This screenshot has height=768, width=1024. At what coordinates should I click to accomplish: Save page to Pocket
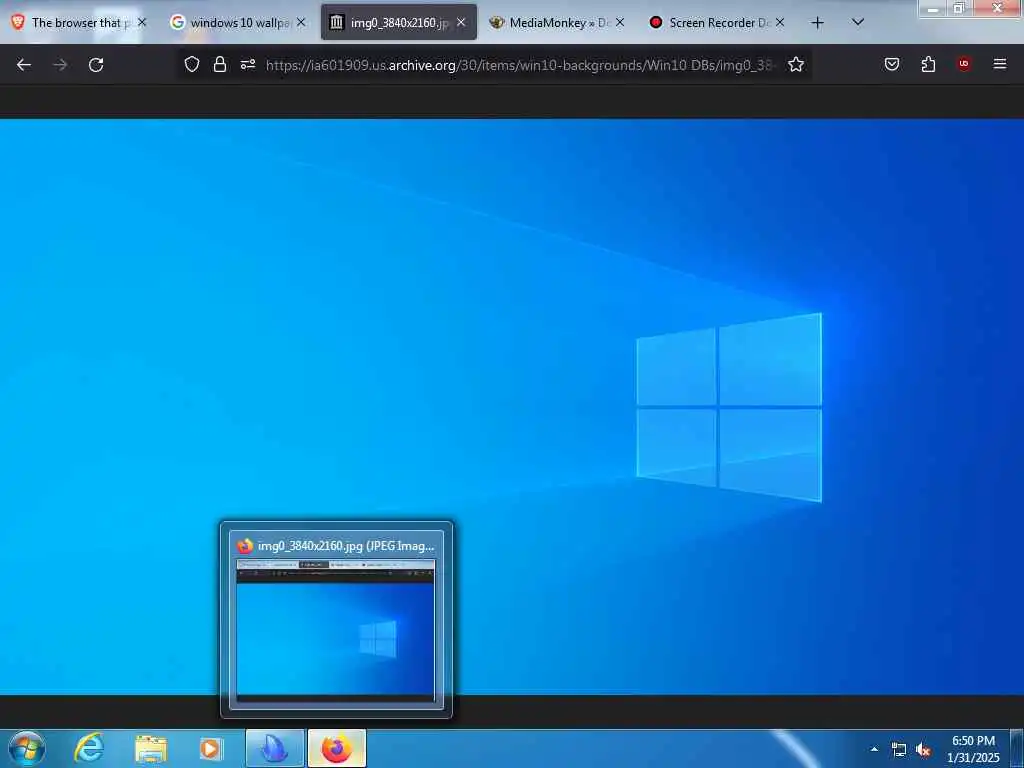coord(892,64)
